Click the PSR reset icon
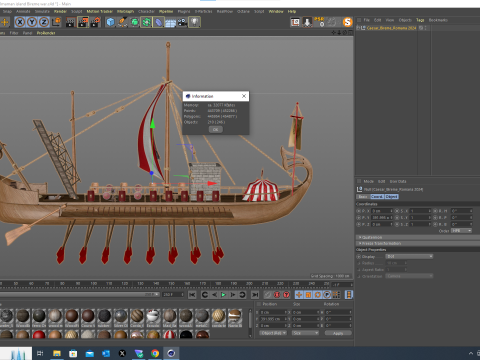The image size is (480, 360). 320,22
